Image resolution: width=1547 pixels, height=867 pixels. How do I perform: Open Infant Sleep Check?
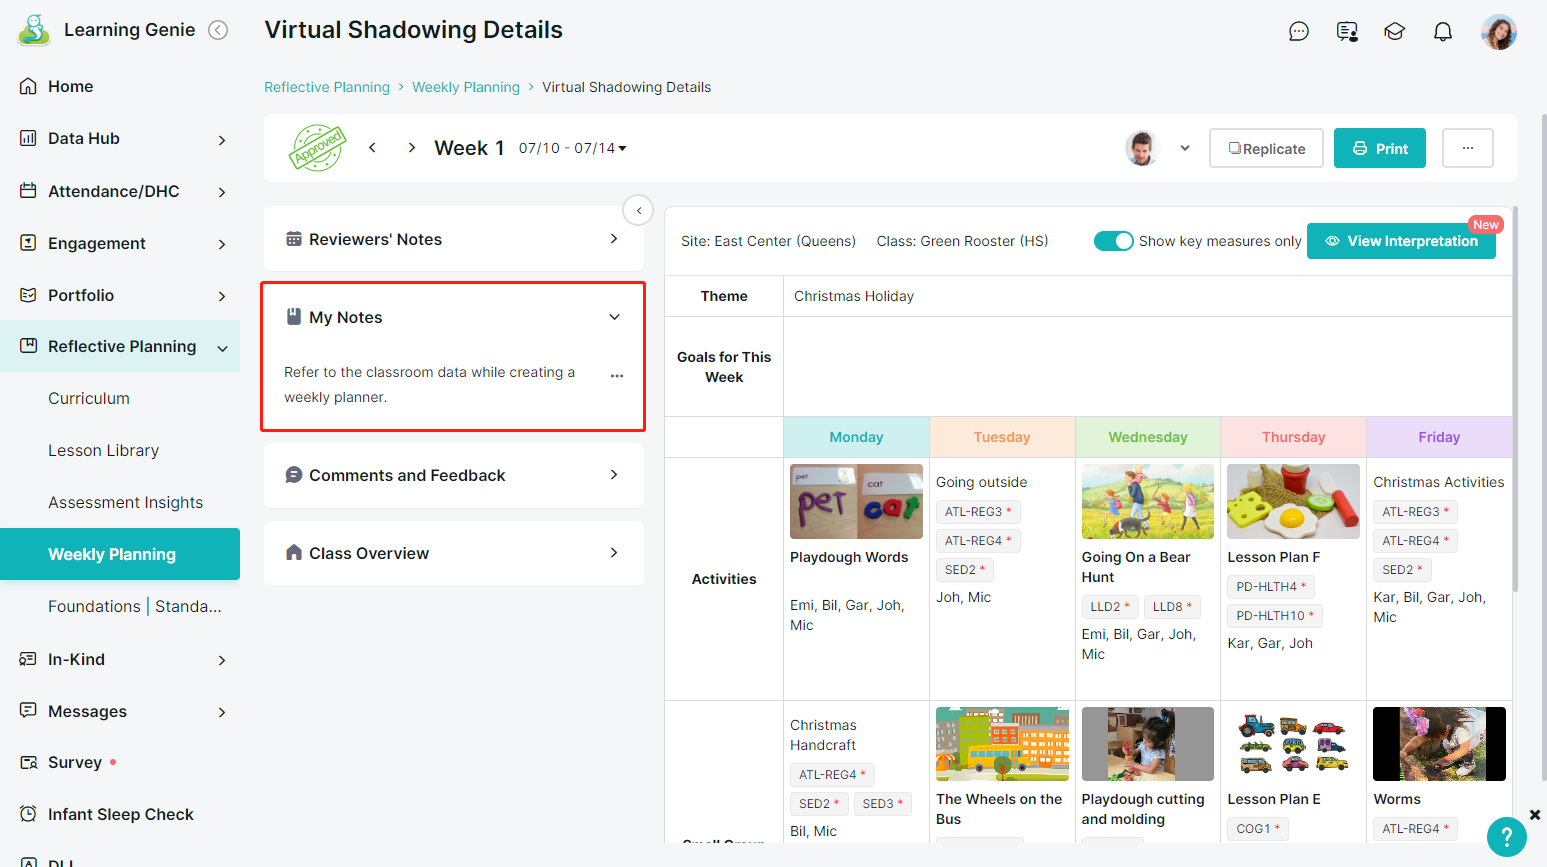[120, 814]
